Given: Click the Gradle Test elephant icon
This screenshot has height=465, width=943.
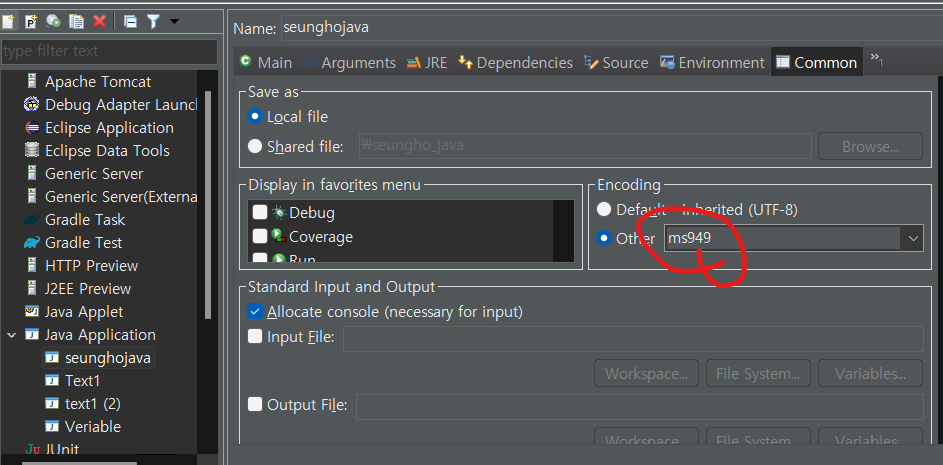Looking at the screenshot, I should [x=32, y=242].
